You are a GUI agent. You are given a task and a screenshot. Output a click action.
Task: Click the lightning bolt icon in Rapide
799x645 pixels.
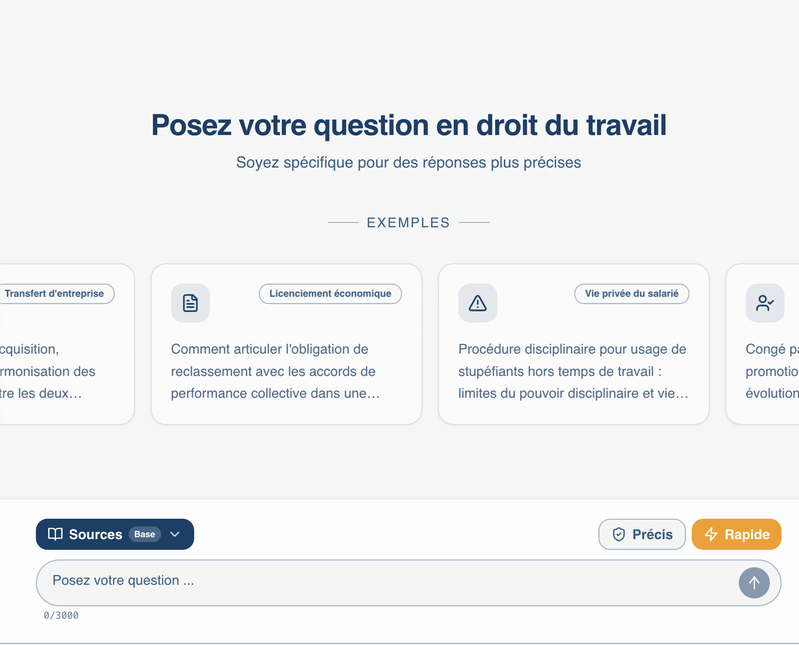click(711, 534)
